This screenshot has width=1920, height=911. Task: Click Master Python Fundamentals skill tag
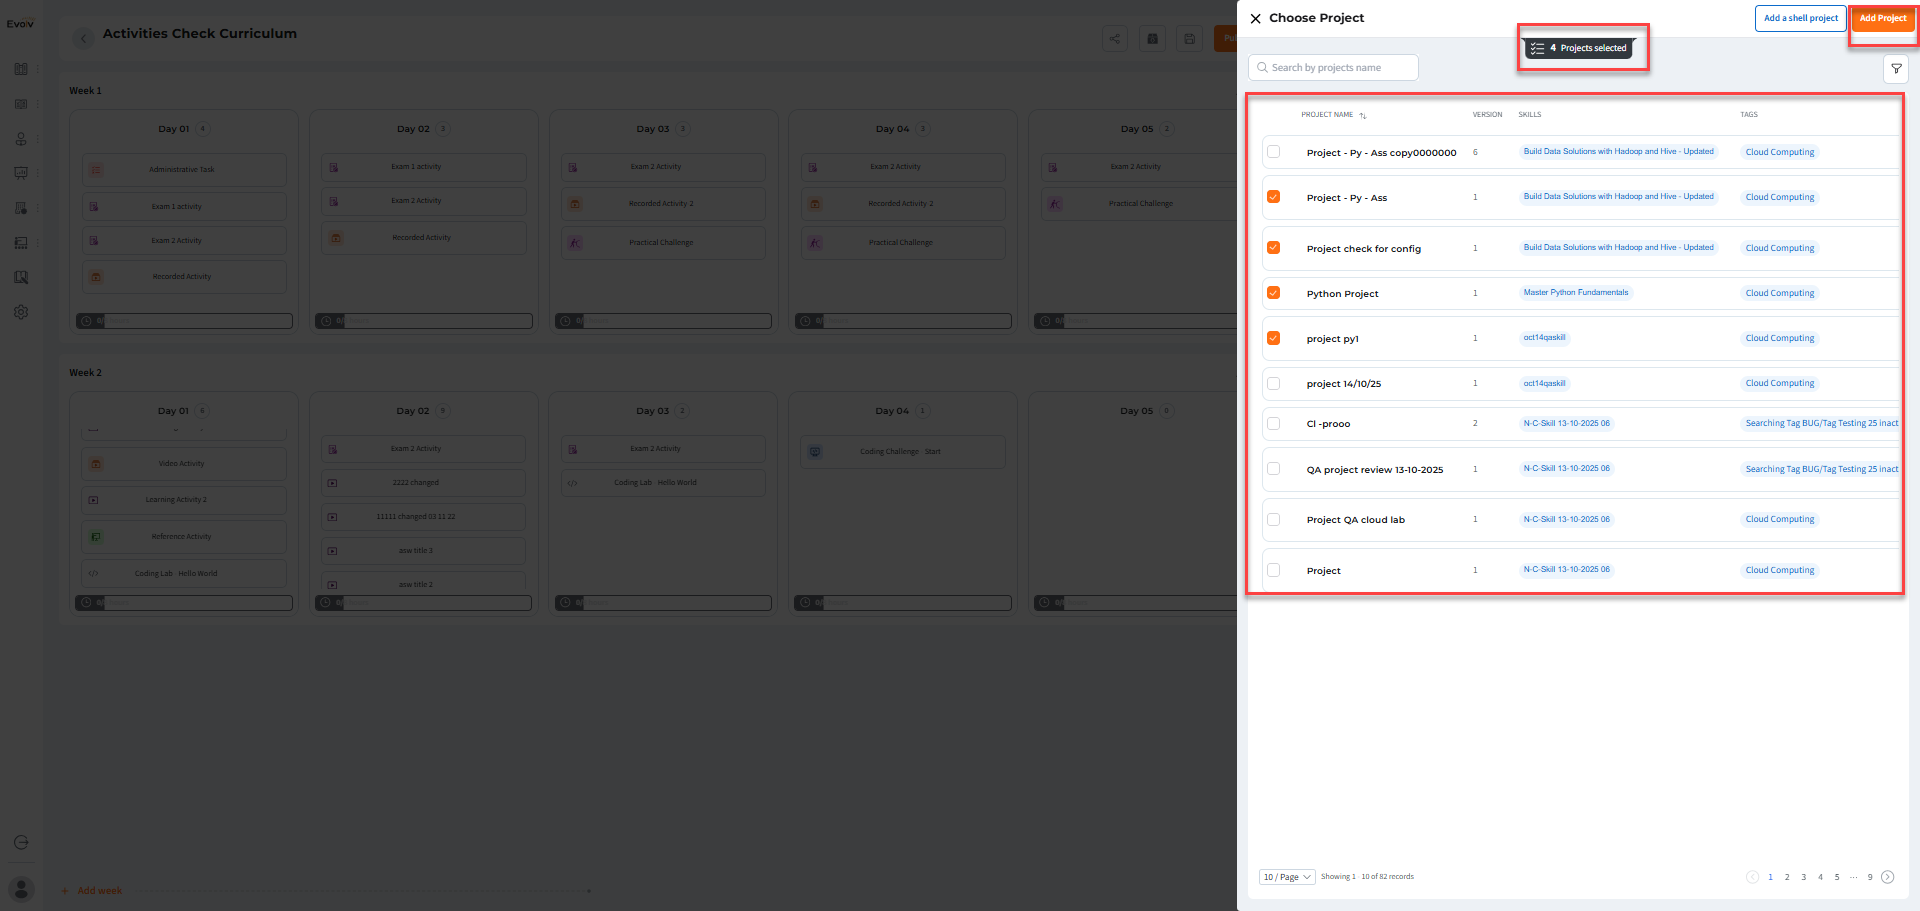[x=1576, y=293]
